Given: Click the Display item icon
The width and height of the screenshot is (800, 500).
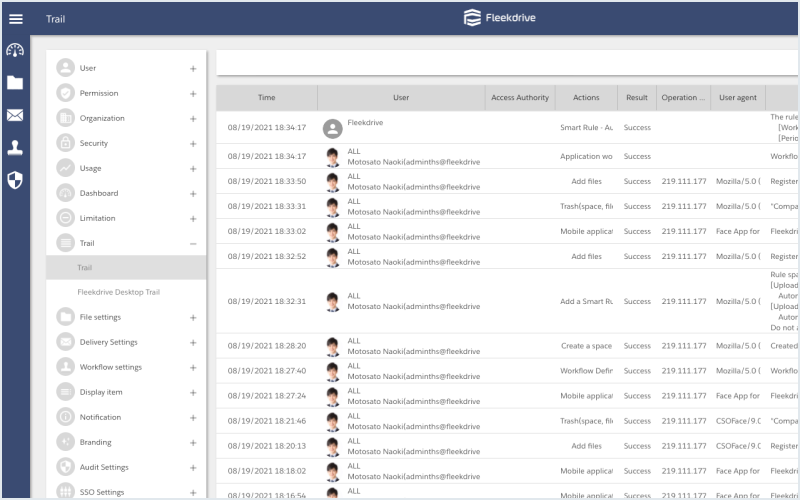Looking at the screenshot, I should (65, 392).
